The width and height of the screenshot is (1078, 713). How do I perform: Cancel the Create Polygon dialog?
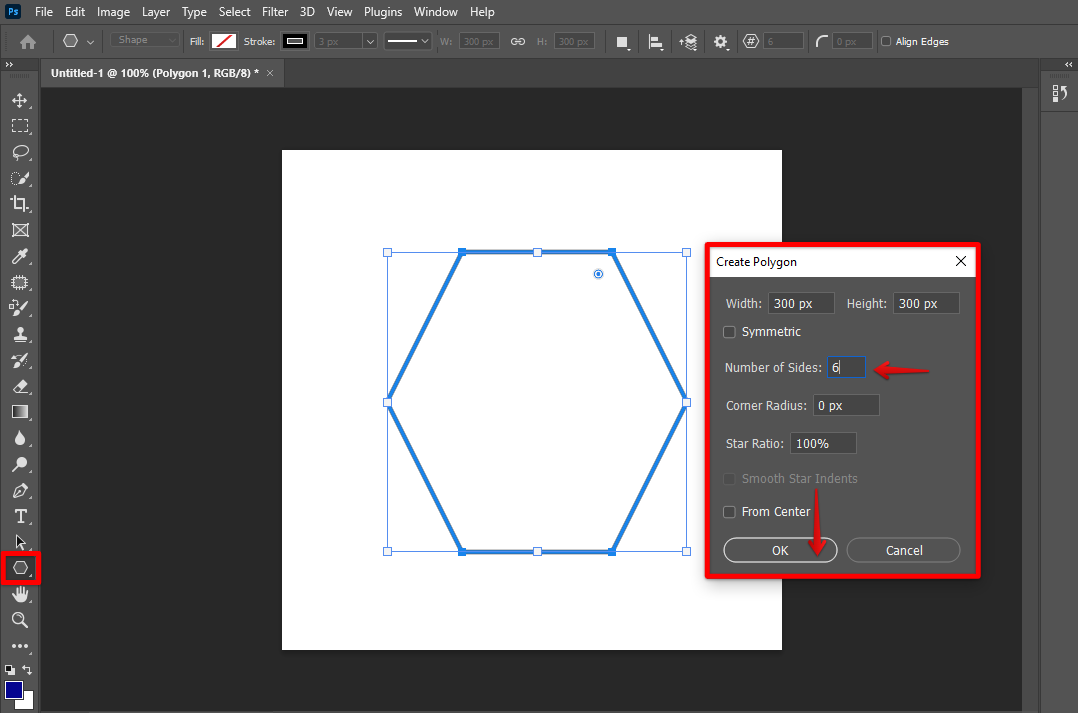(x=903, y=551)
